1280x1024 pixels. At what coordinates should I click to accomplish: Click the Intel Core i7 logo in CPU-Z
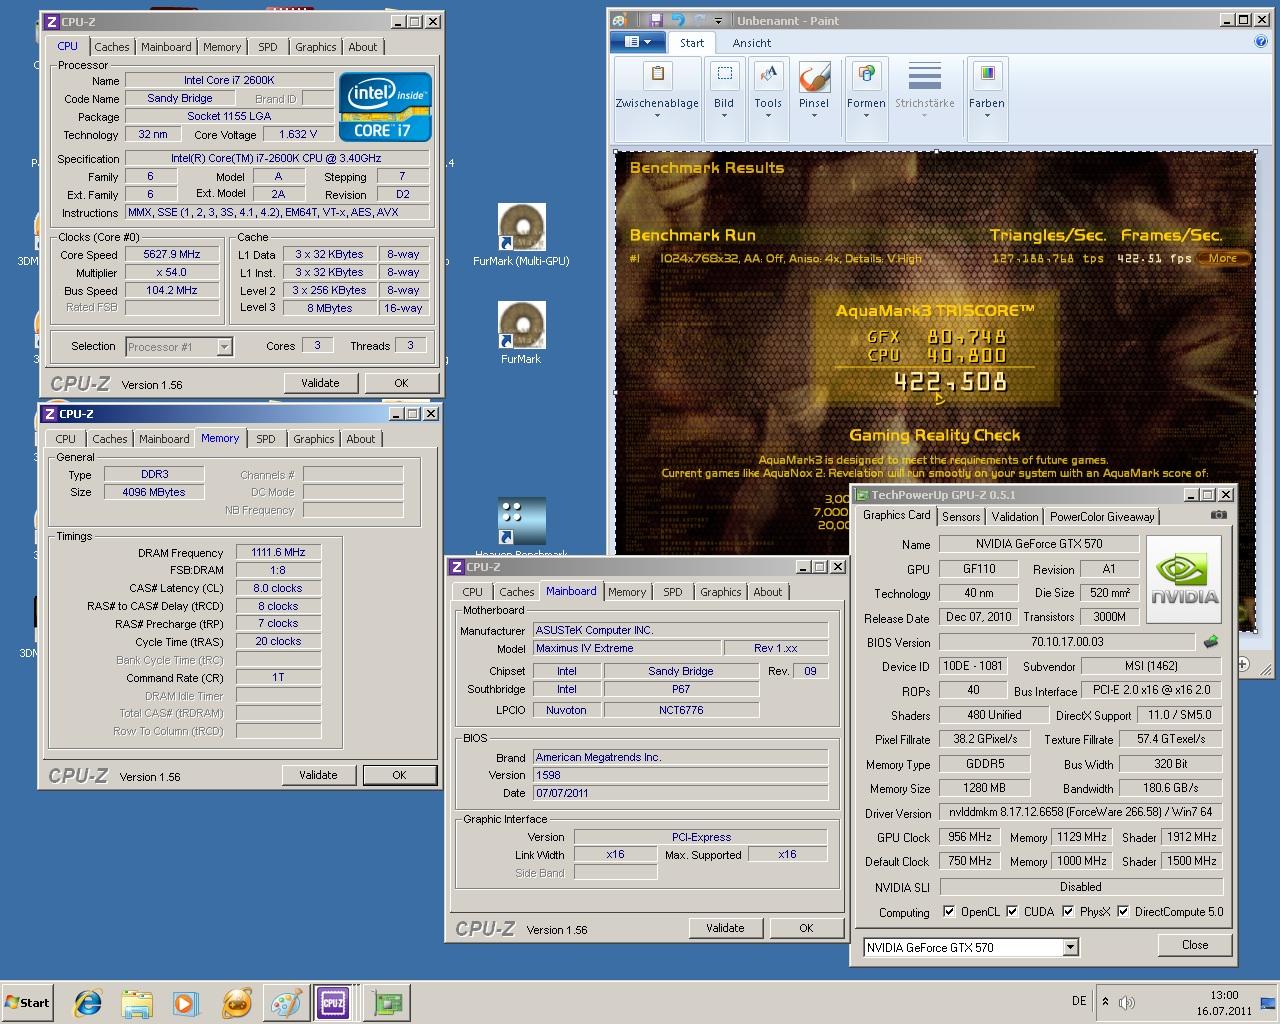[385, 106]
